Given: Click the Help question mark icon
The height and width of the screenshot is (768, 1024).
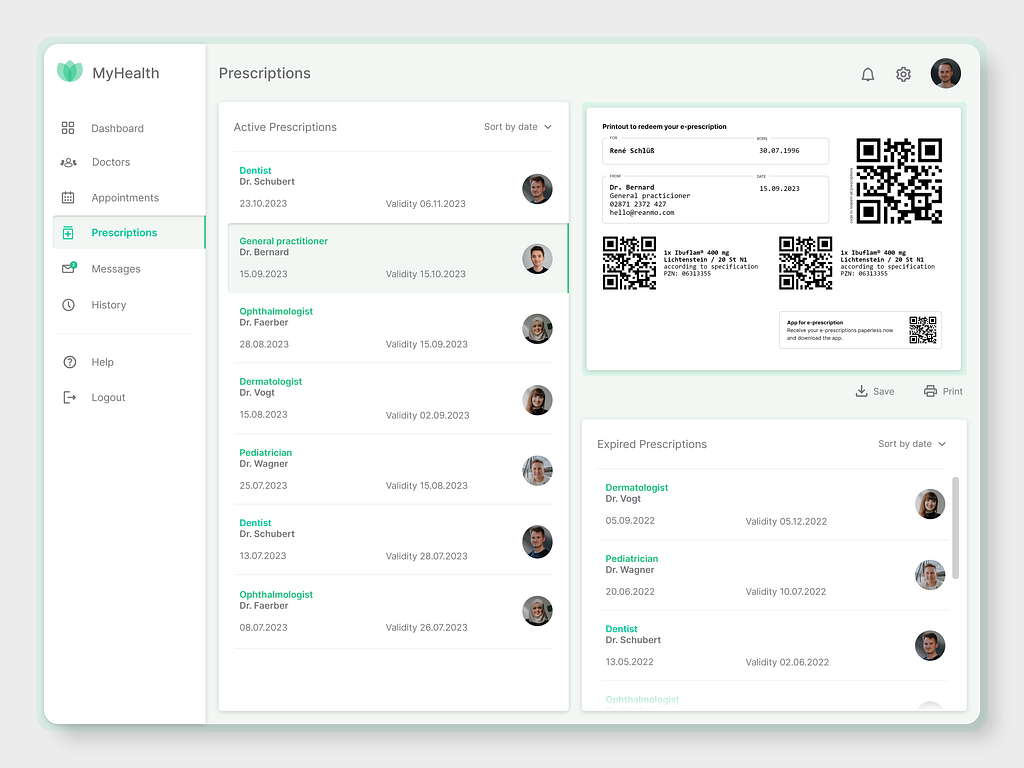Looking at the screenshot, I should [x=69, y=362].
